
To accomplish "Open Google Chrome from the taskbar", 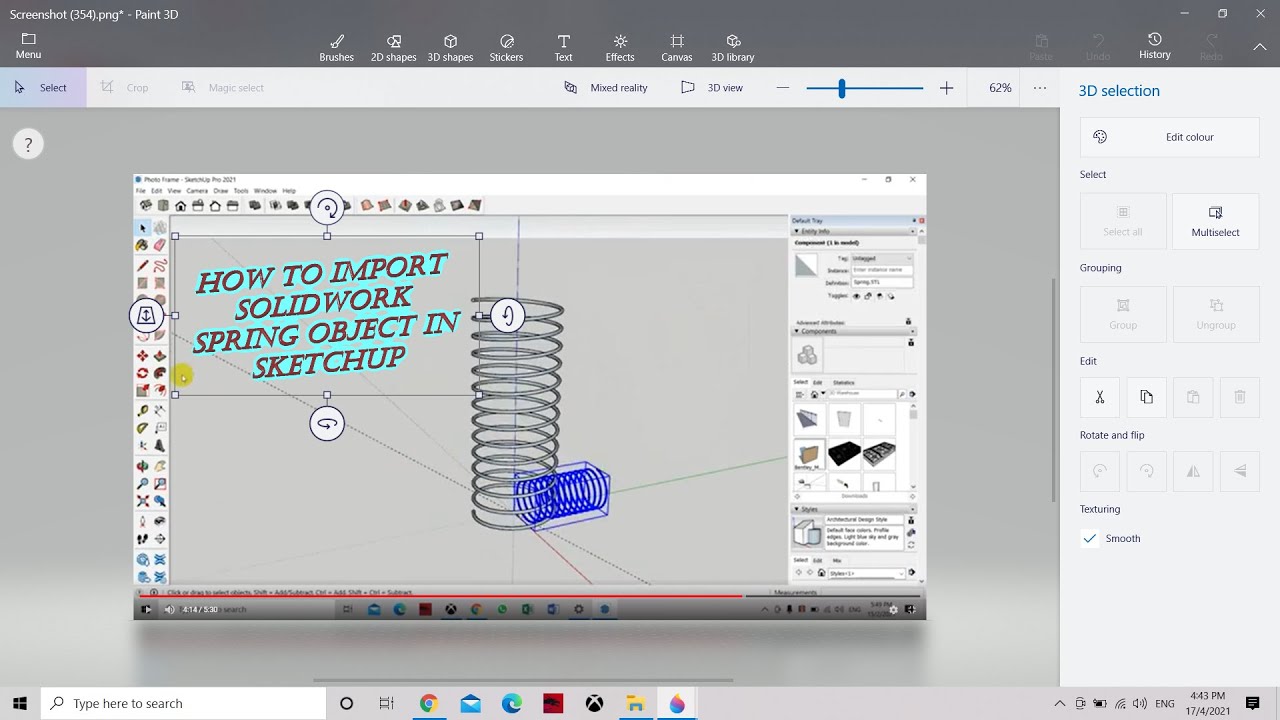I will (x=428, y=703).
